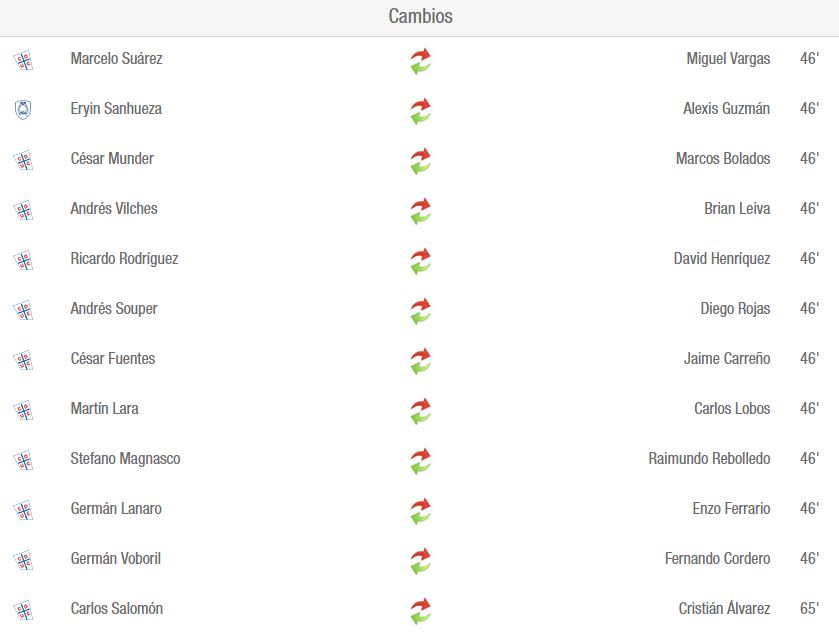The image size is (839, 634).
Task: Click the team crest beside Carlos Salomón
Action: (x=23, y=610)
